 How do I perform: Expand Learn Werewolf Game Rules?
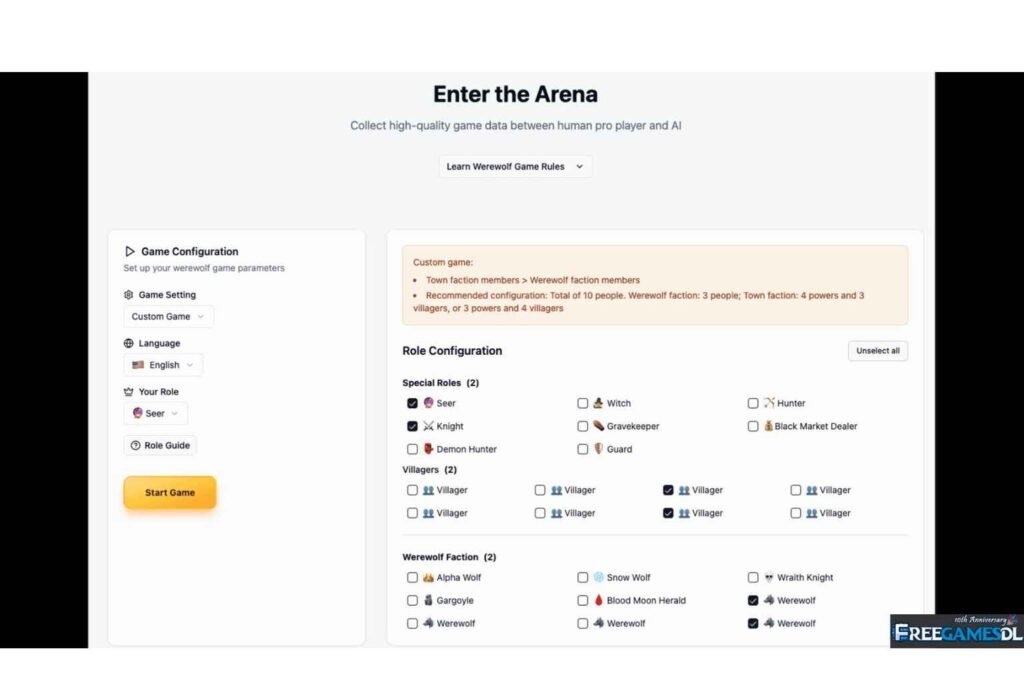515,167
